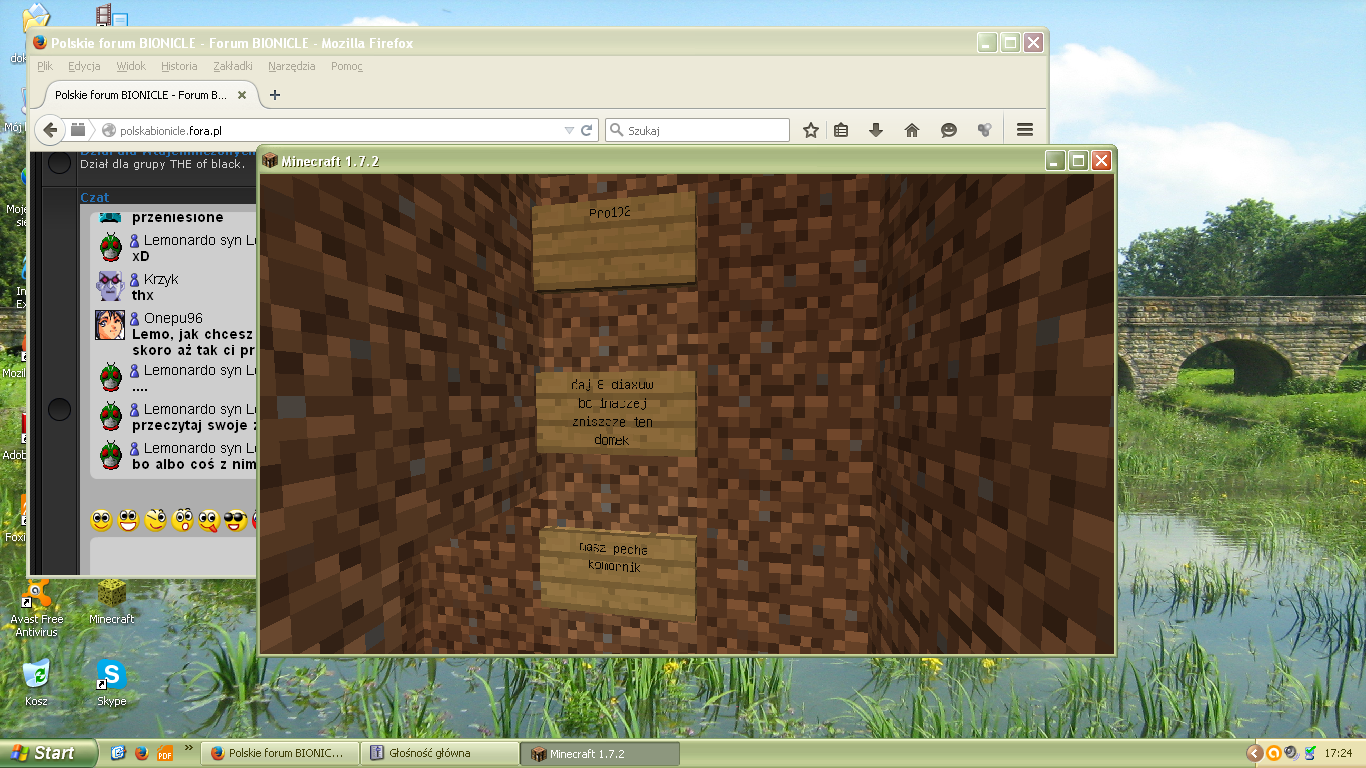Open the Firefox hamburger menu icon
The height and width of the screenshot is (768, 1366).
[1024, 130]
